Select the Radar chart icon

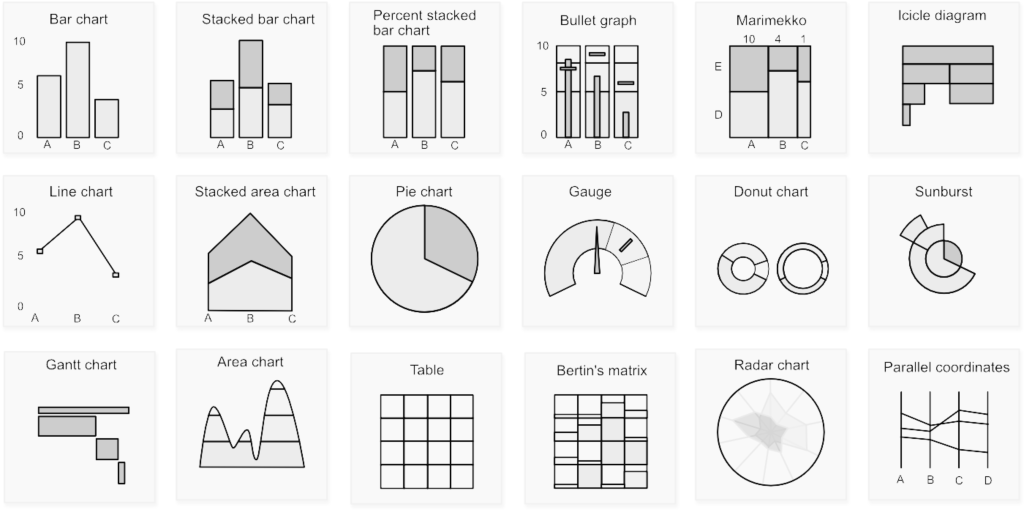pyautogui.click(x=771, y=431)
